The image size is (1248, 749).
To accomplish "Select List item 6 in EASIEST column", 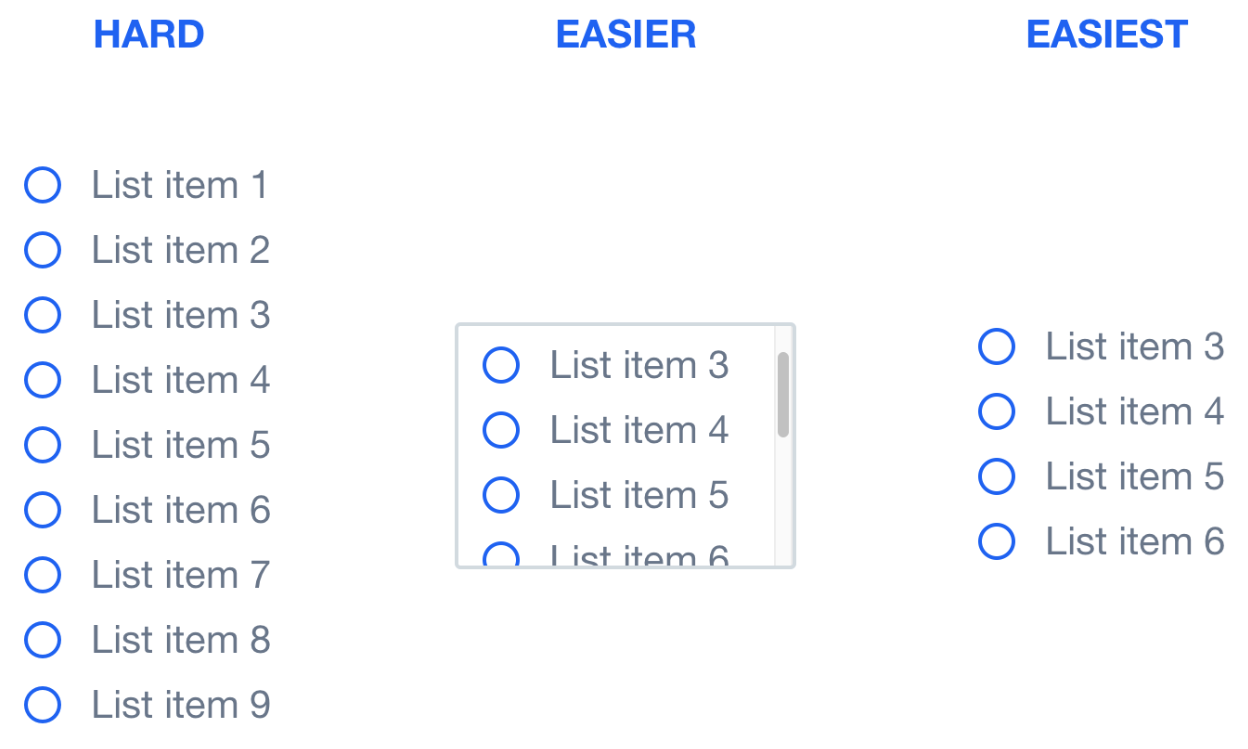I will (997, 542).
